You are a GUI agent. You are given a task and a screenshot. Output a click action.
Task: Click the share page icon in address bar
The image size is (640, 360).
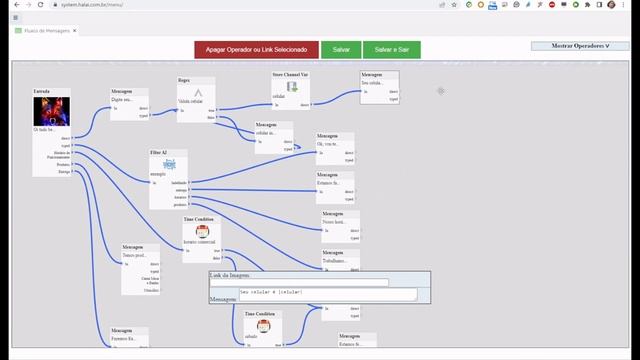click(442, 5)
